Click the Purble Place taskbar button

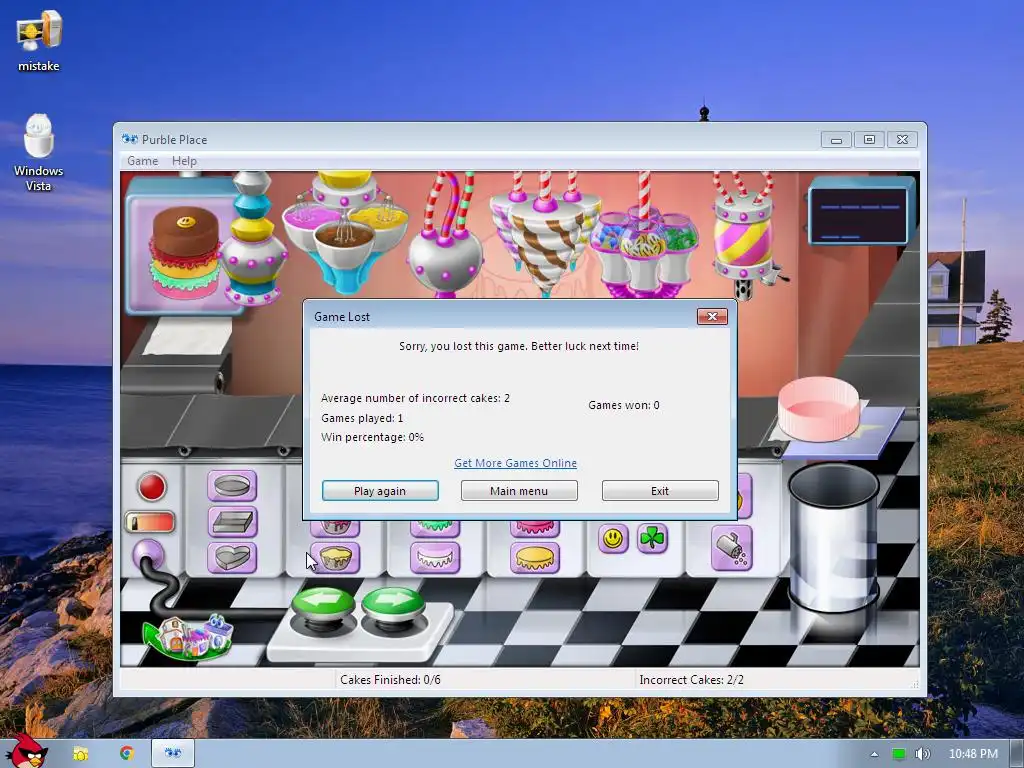(x=173, y=753)
